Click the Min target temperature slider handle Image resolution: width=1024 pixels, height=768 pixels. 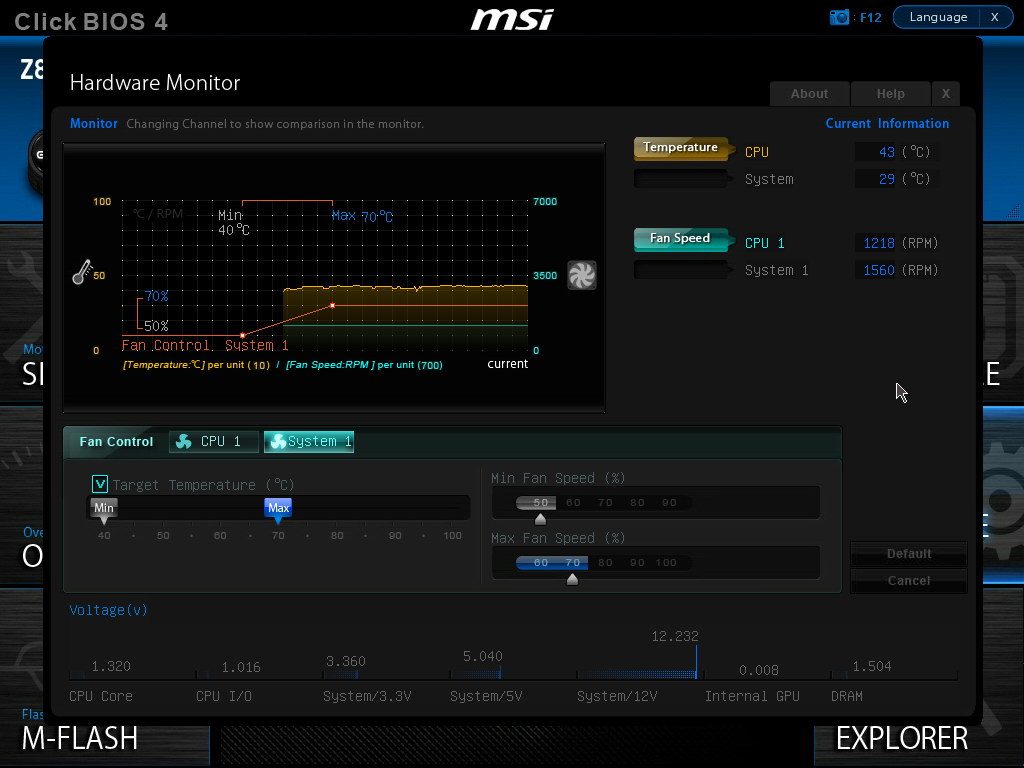[x=104, y=510]
